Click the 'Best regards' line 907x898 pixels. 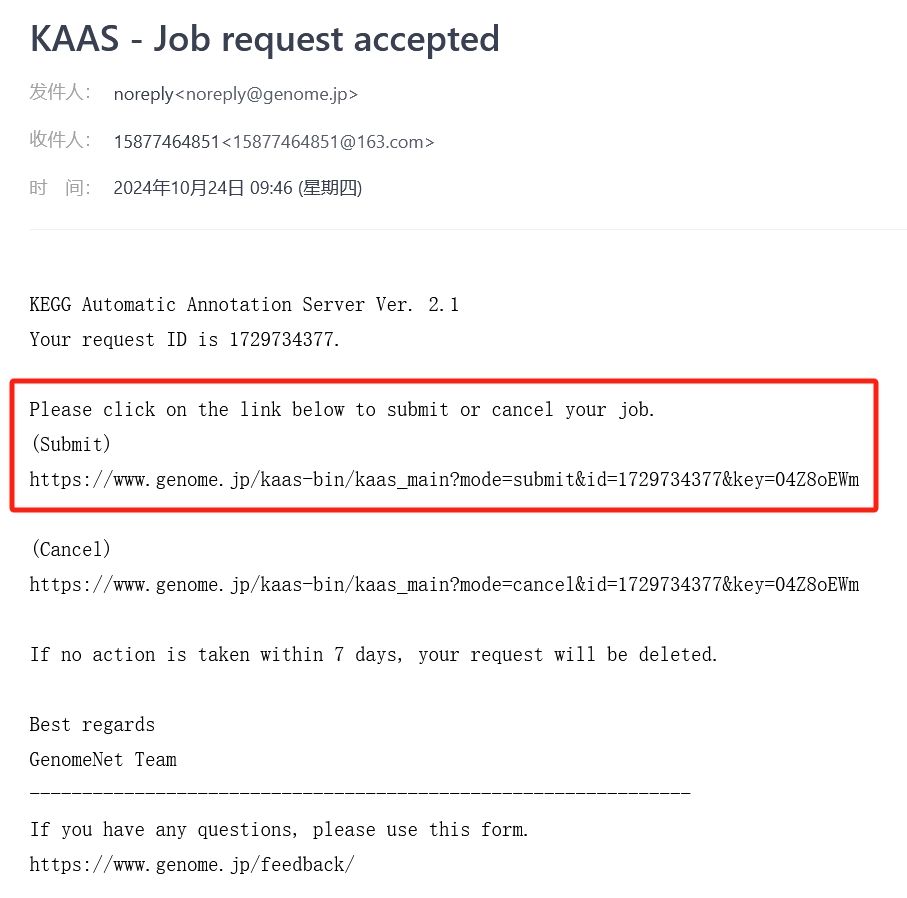92,724
